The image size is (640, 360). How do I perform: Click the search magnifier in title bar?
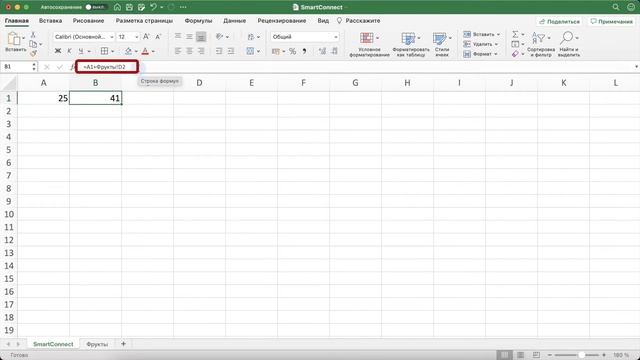coord(616,7)
